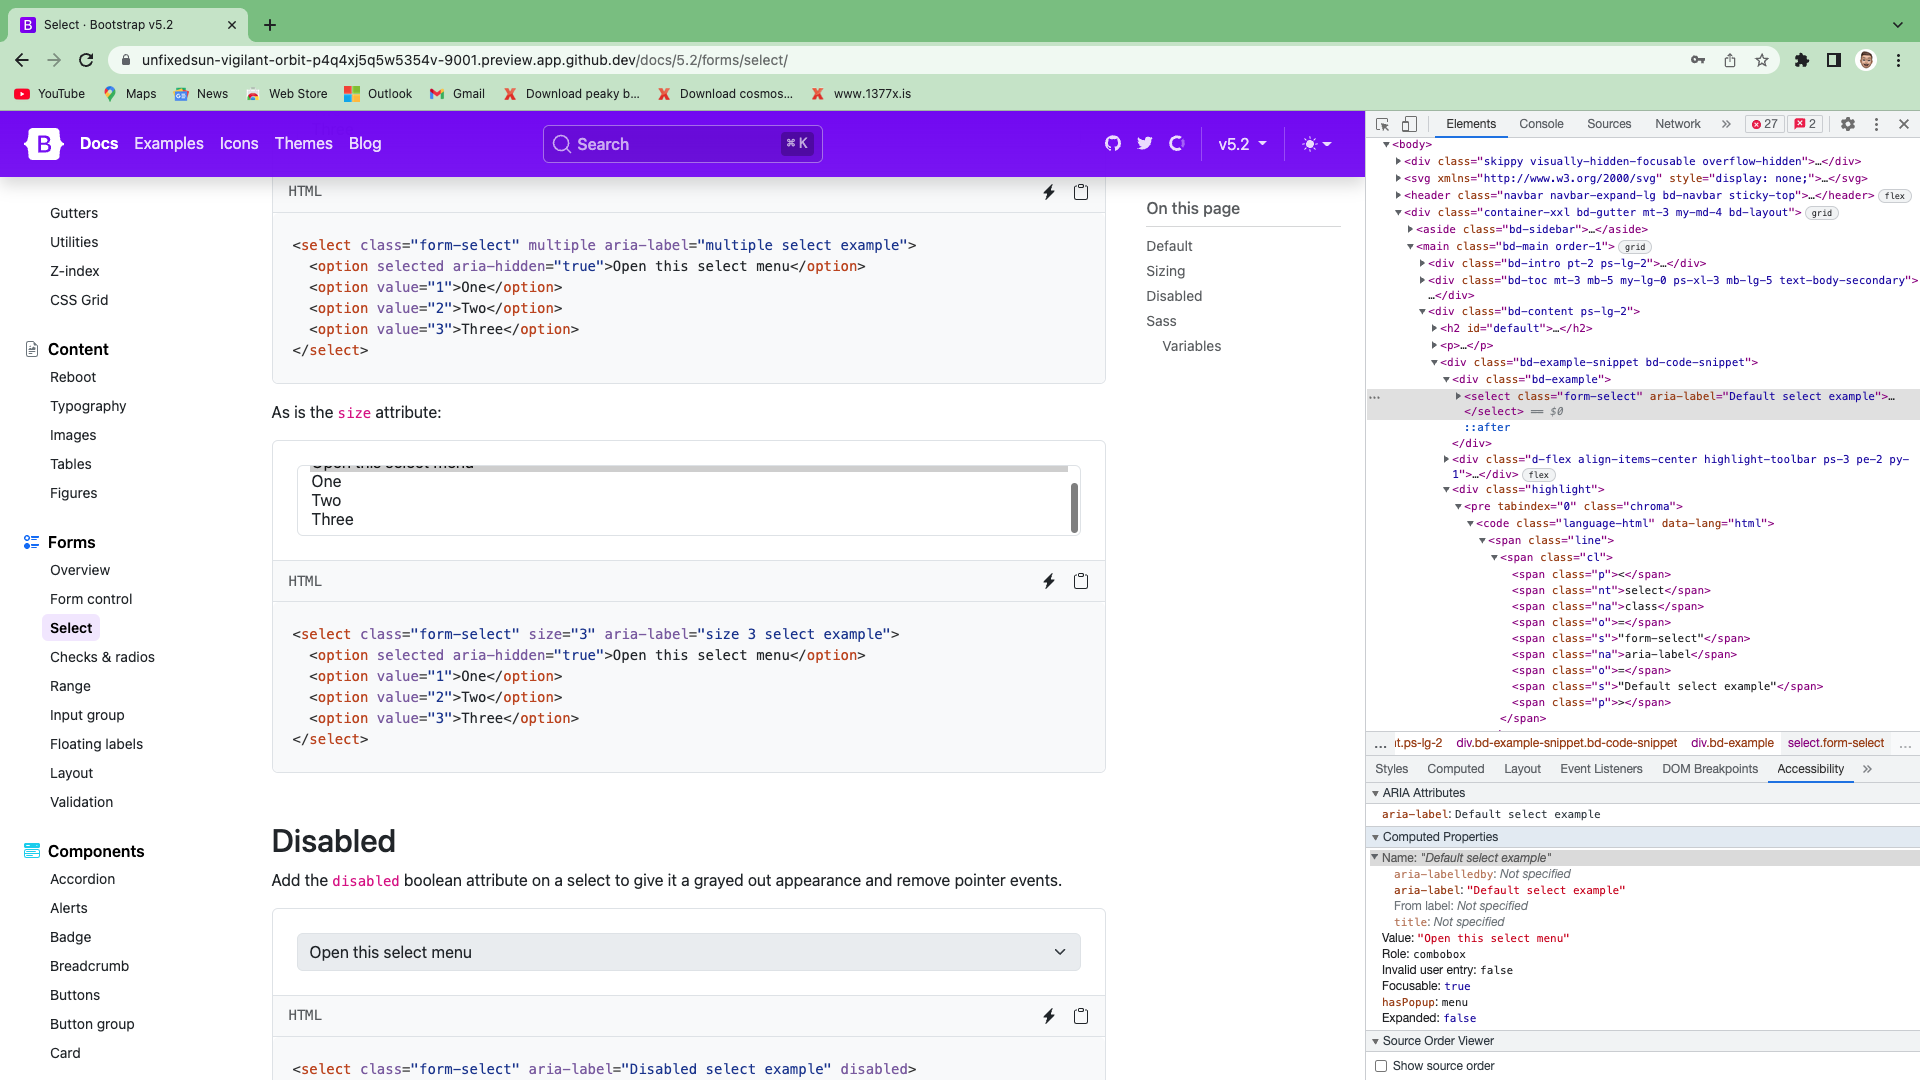Click the browser extensions puzzle icon
Image resolution: width=1920 pixels, height=1080 pixels.
pyautogui.click(x=1802, y=60)
